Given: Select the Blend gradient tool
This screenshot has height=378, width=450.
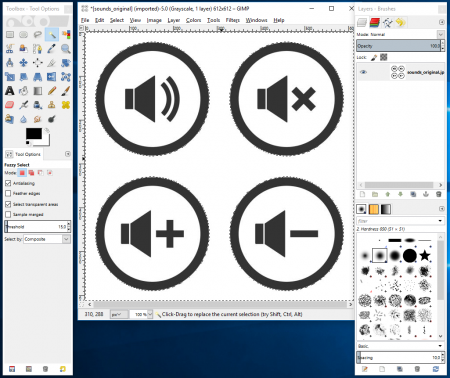Looking at the screenshot, I should pyautogui.click(x=37, y=91).
